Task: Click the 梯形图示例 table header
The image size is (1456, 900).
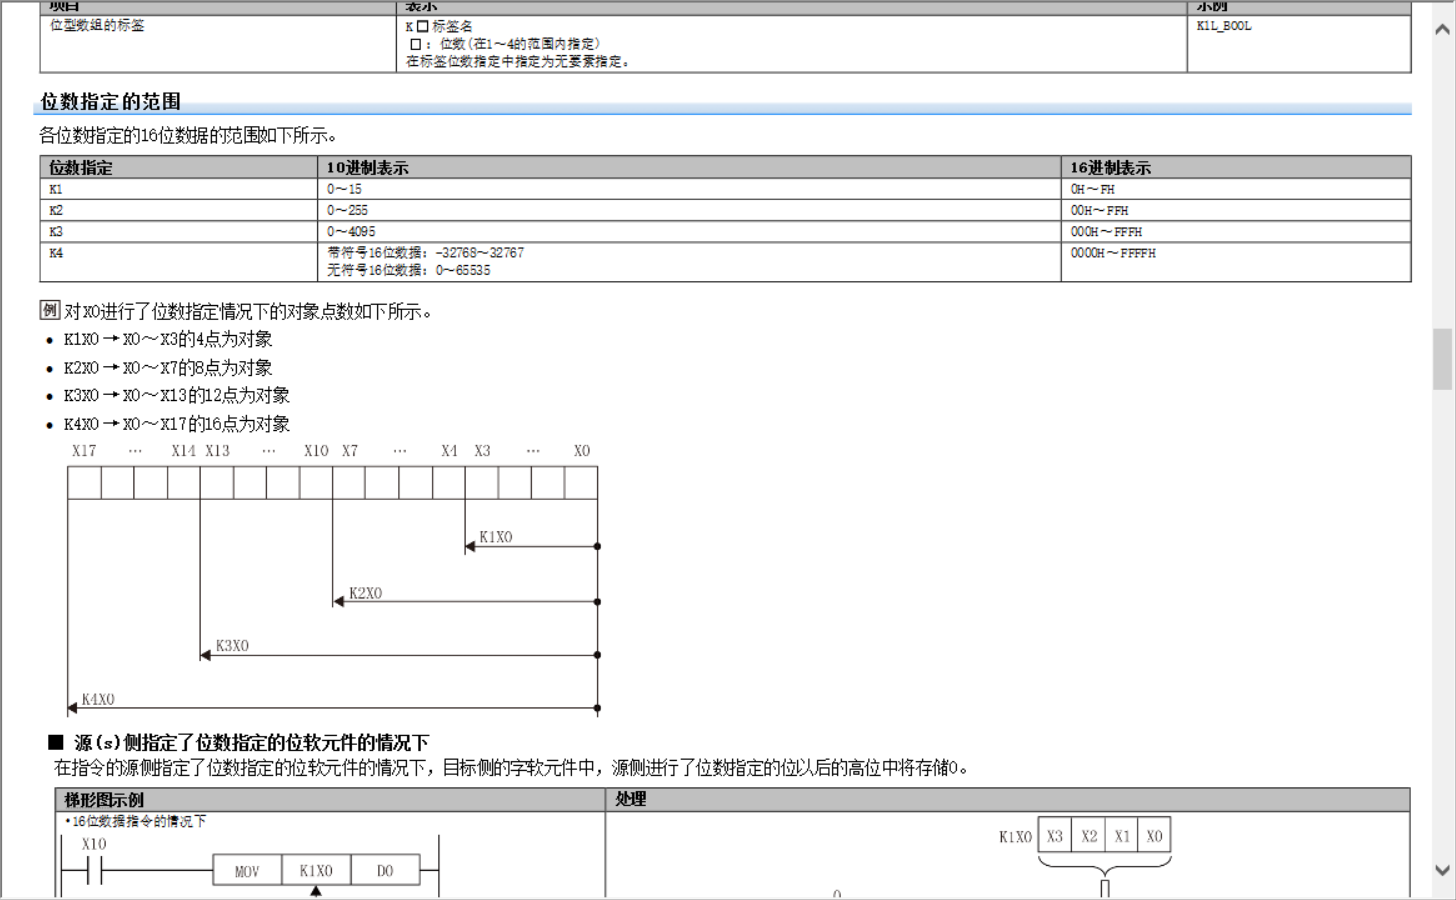Action: 104,800
